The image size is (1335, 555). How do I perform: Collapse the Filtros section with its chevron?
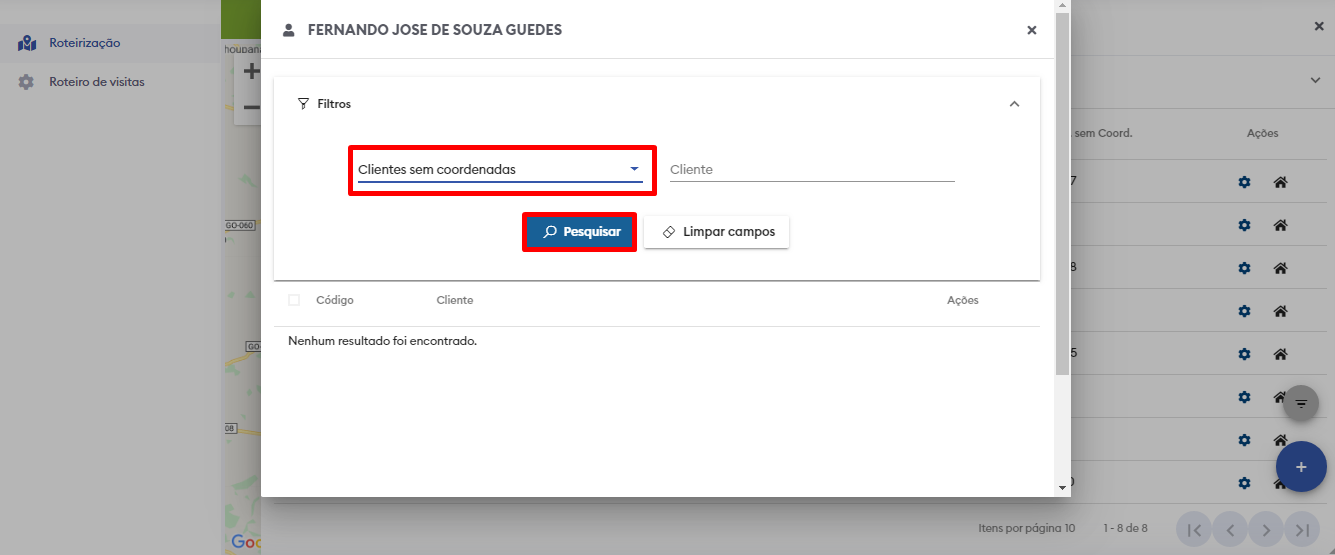(1014, 104)
